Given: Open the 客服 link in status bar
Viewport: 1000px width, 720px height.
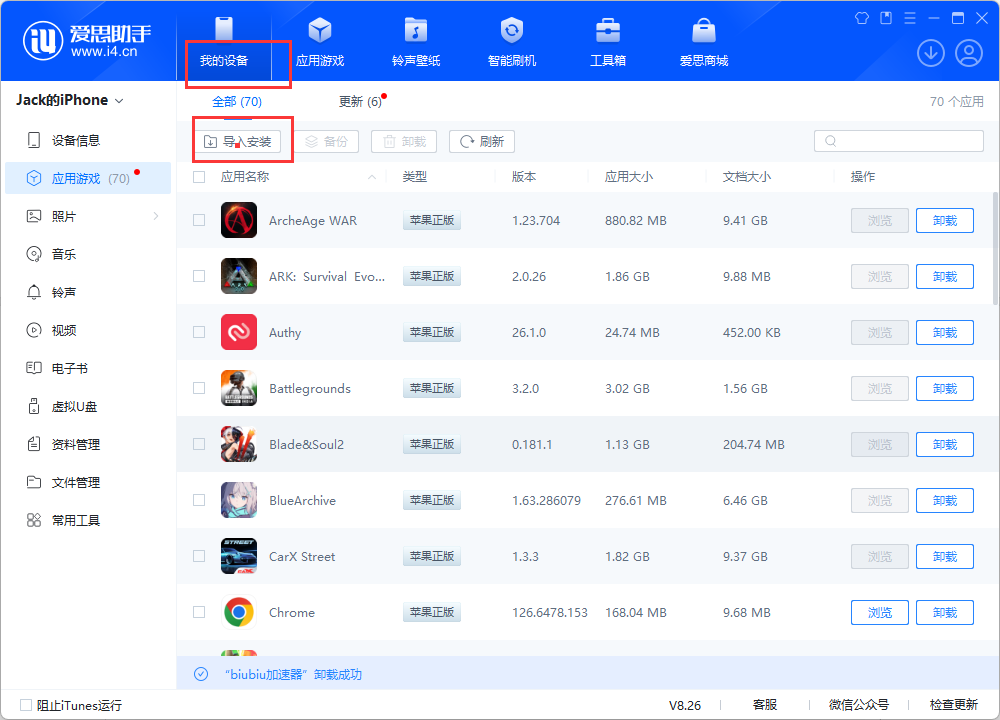Looking at the screenshot, I should pos(765,705).
